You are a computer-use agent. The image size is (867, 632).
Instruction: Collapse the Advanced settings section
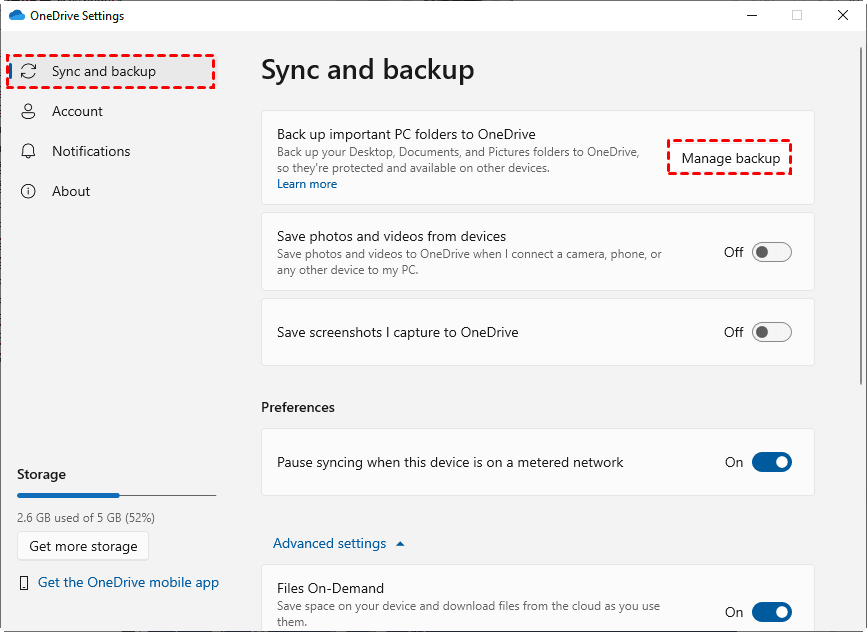coord(339,544)
